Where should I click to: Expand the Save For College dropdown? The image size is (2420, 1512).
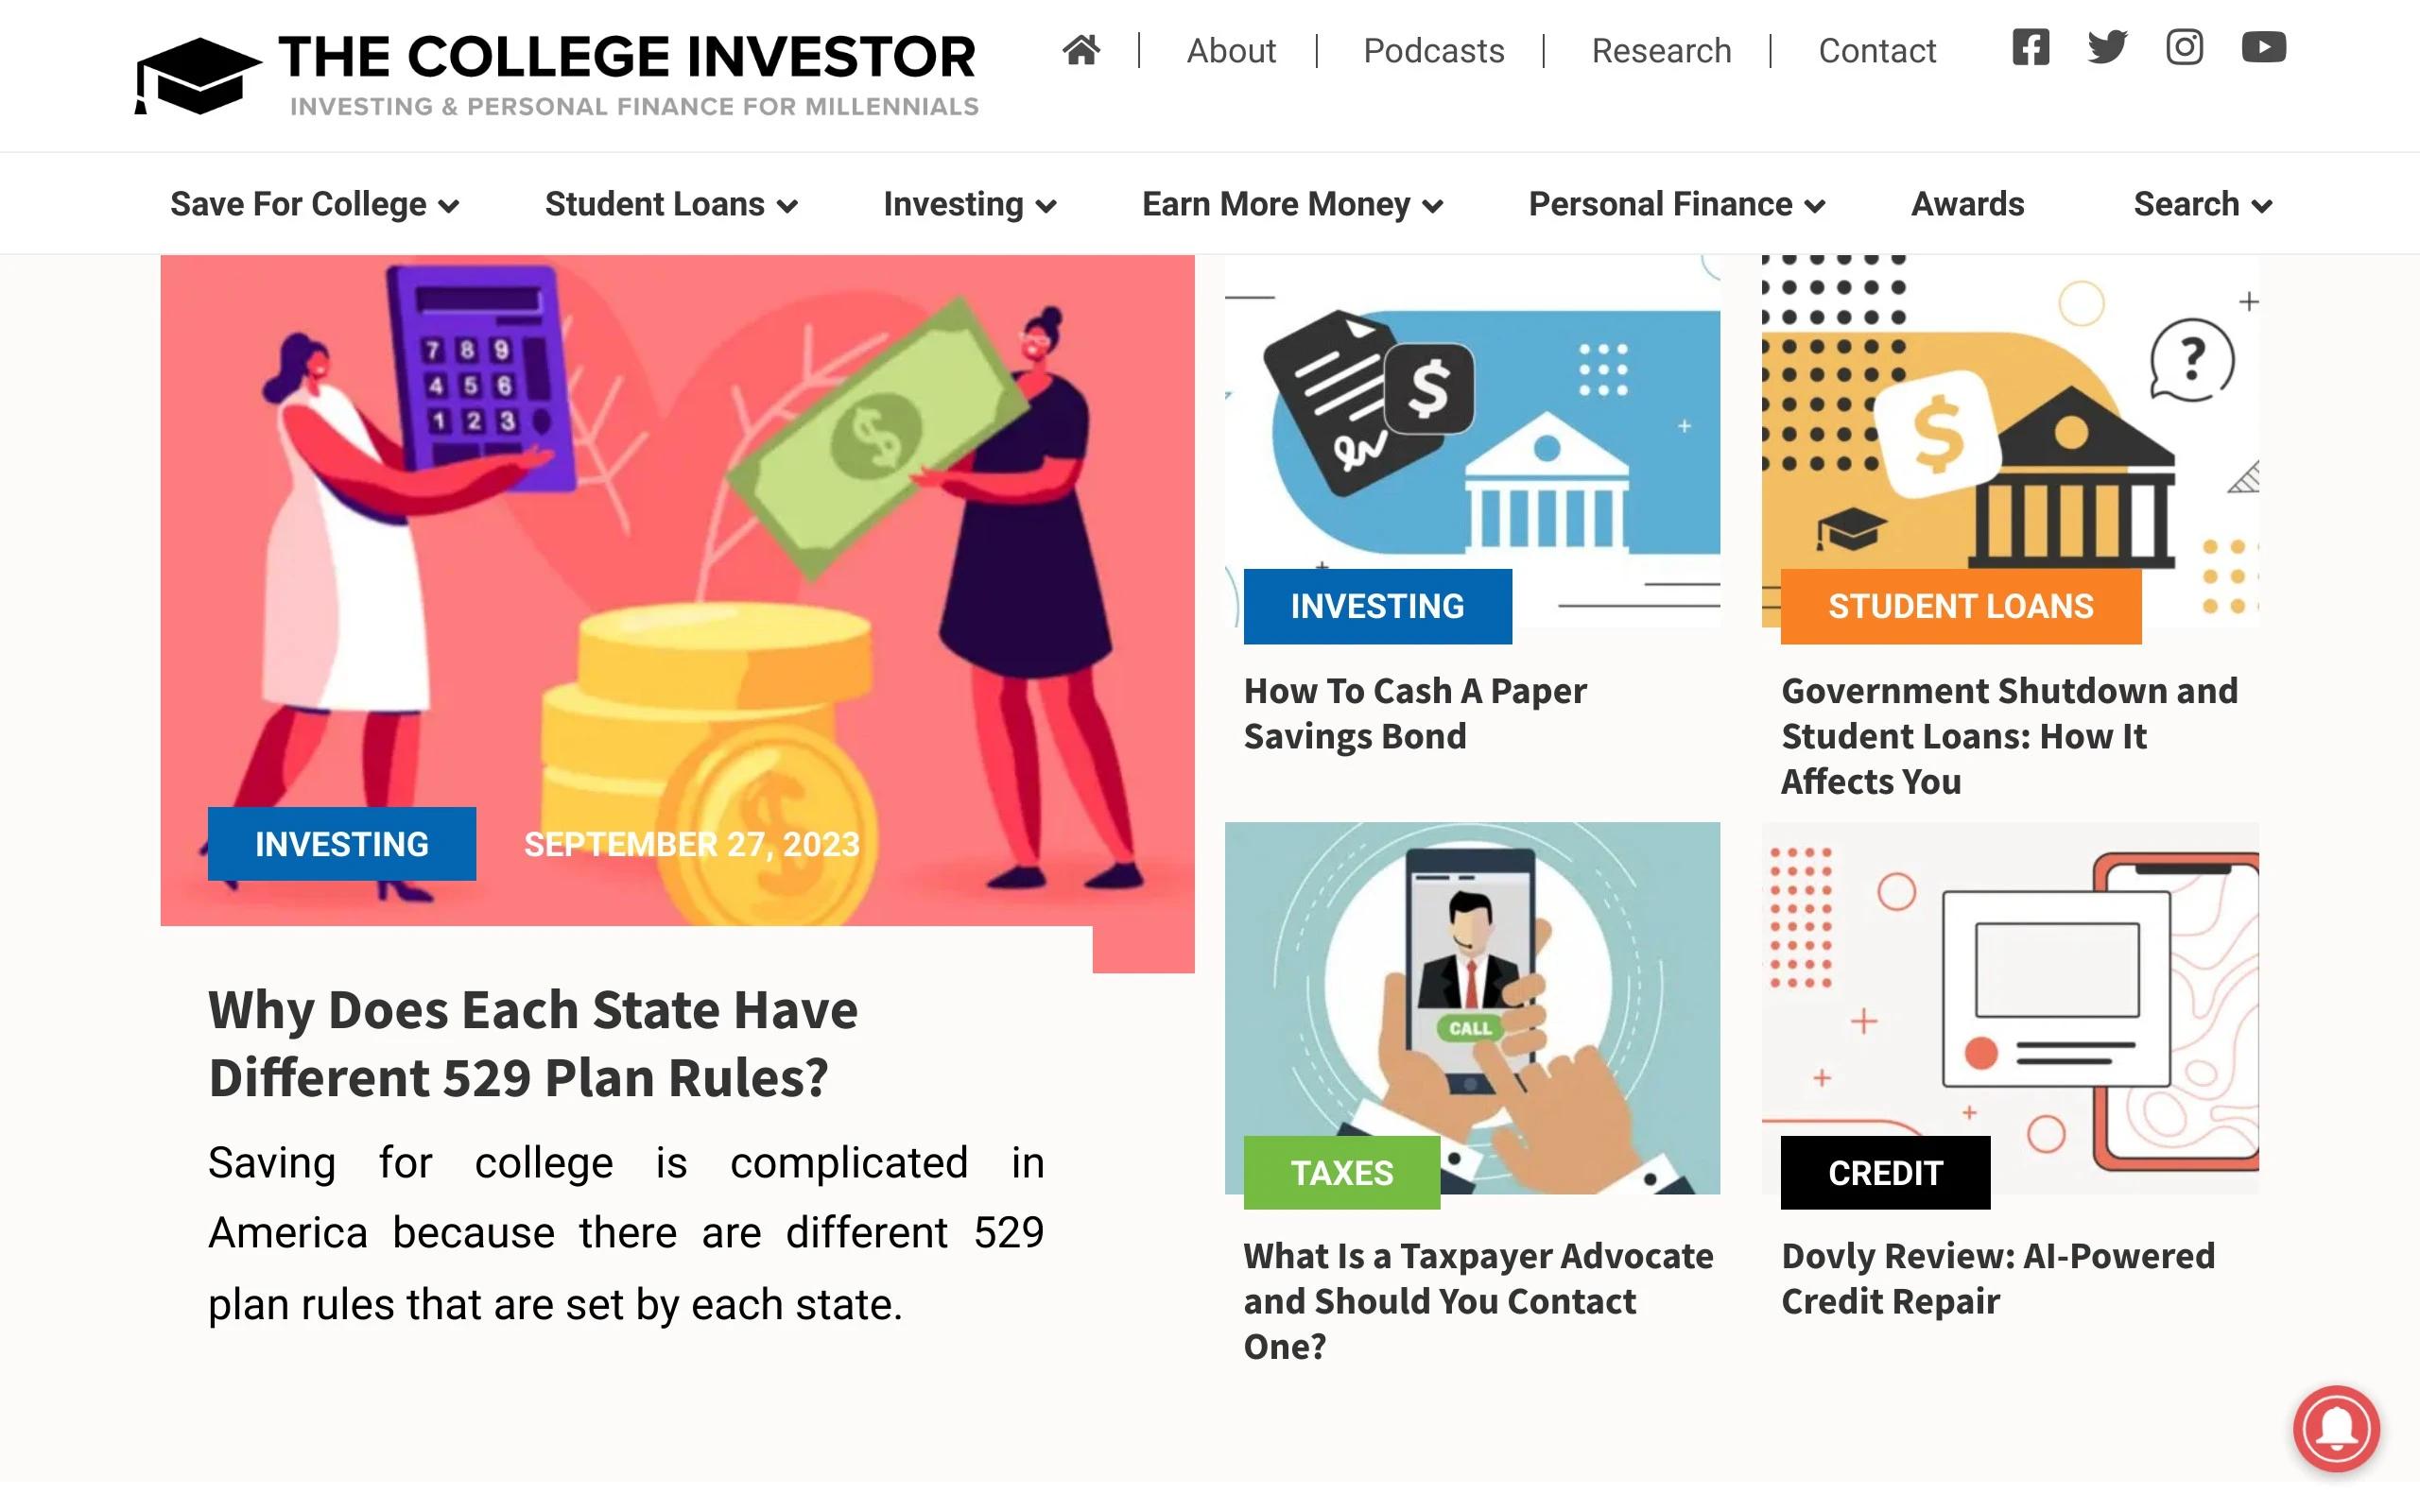point(314,204)
